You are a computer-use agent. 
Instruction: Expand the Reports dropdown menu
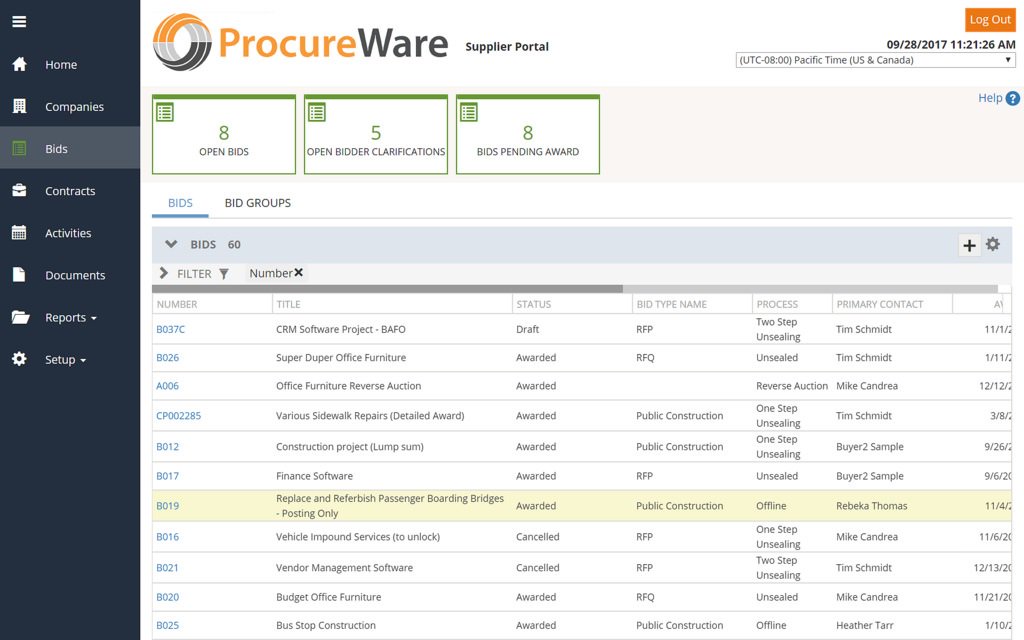71,317
